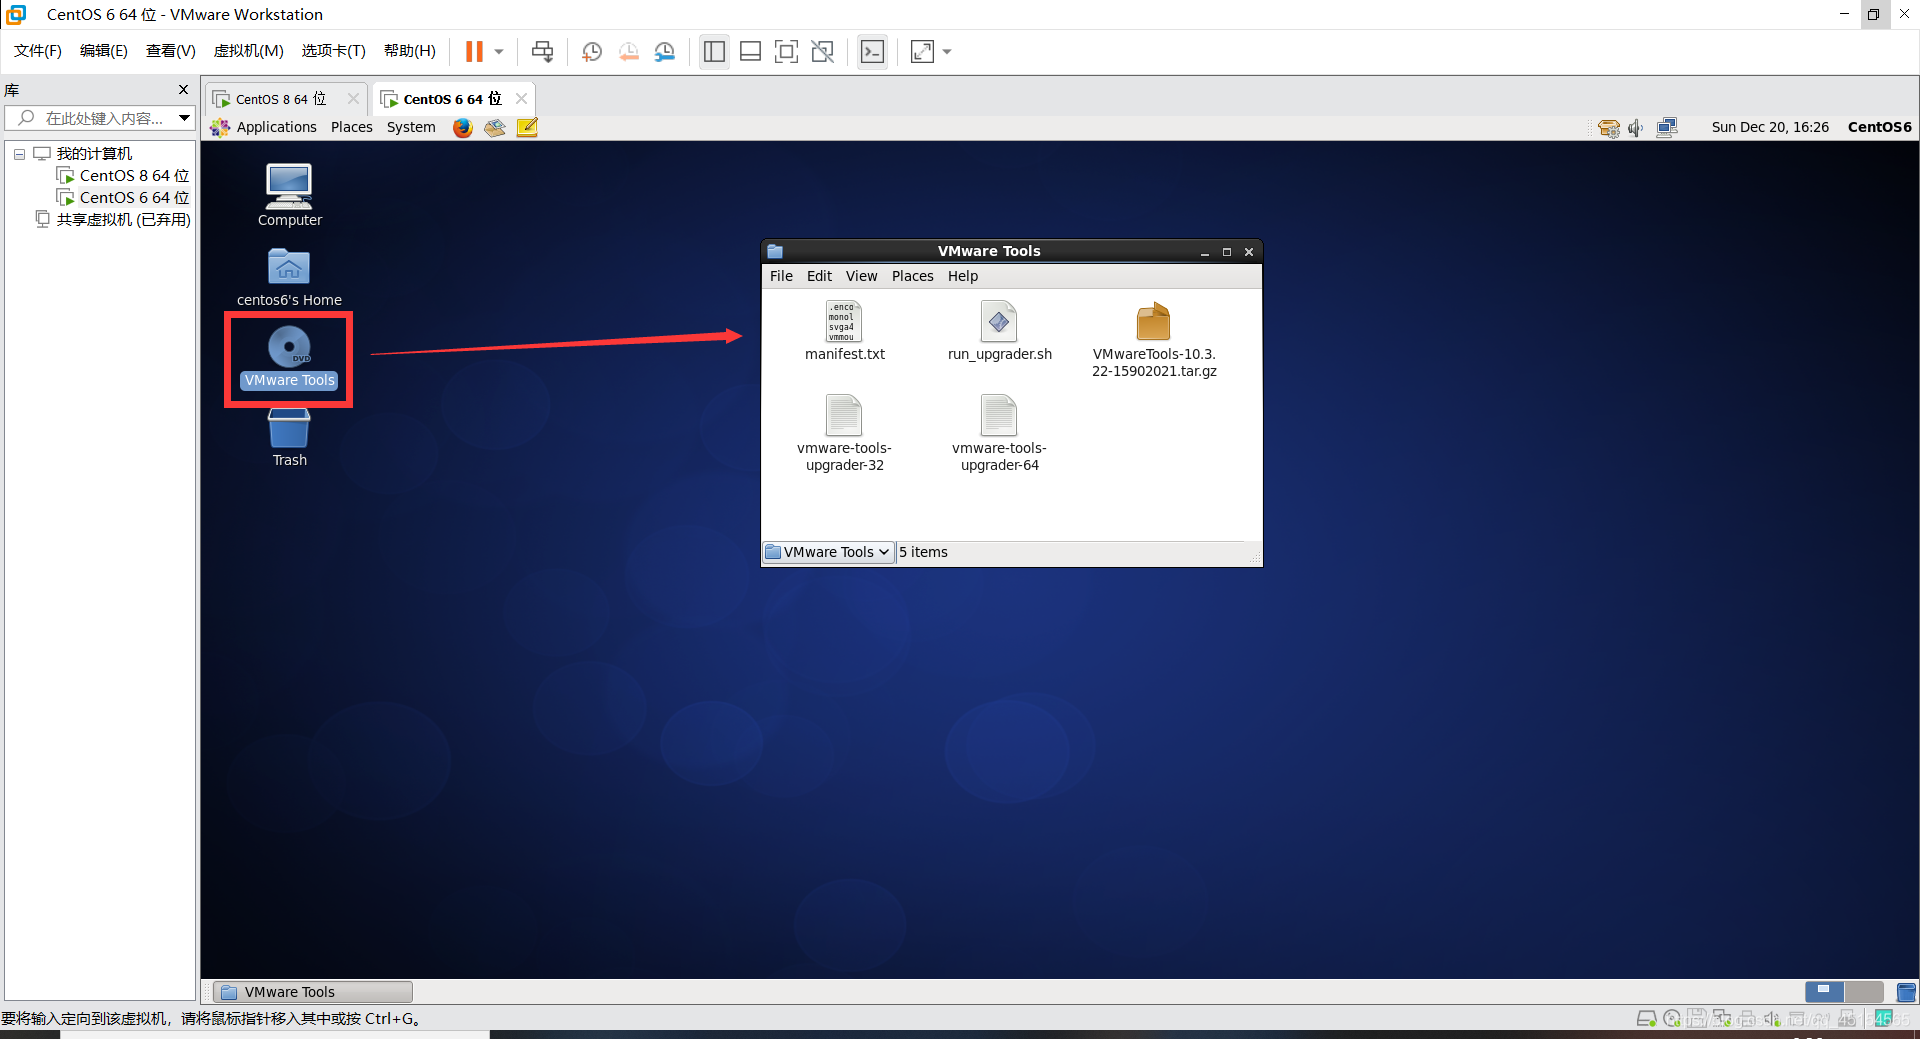Click the software update tray icon in guest panel
Image resolution: width=1920 pixels, height=1039 pixels.
pos(1608,127)
